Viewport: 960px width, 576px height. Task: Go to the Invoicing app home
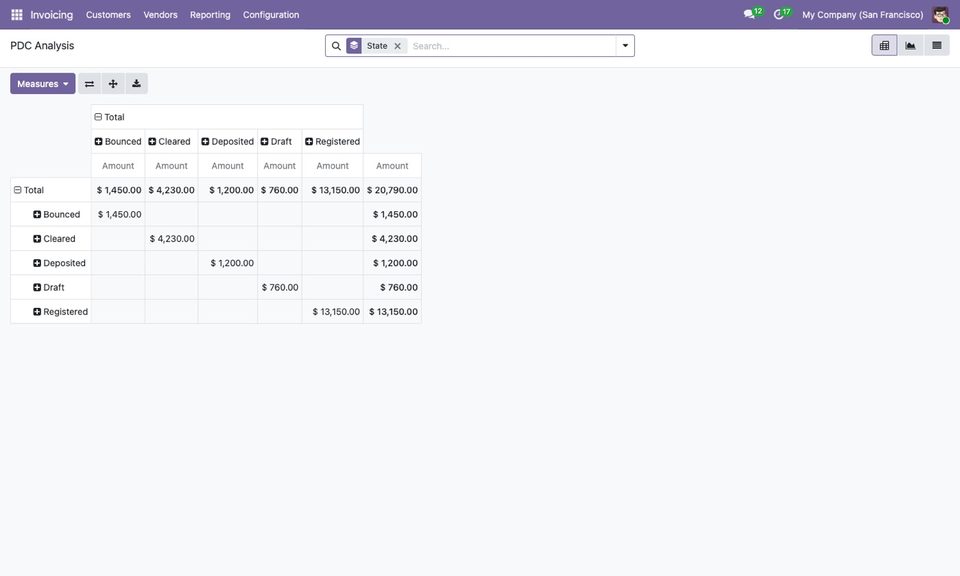(x=51, y=15)
